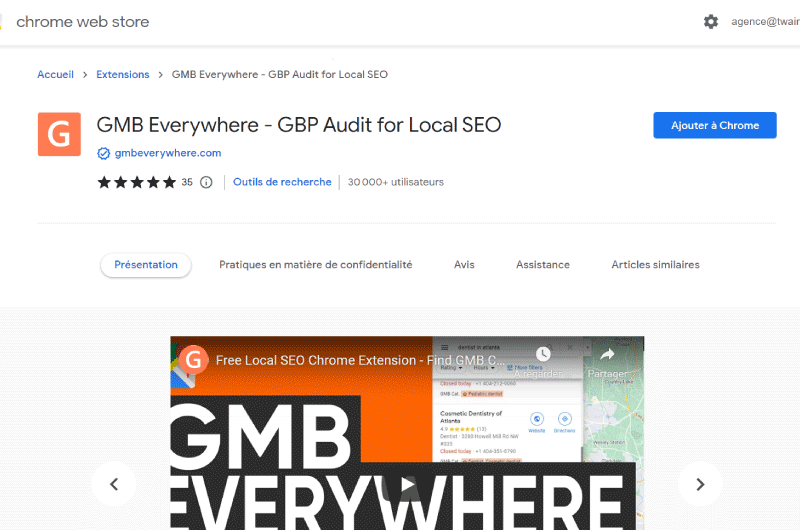Click the Watch later clock icon

[x=543, y=355]
